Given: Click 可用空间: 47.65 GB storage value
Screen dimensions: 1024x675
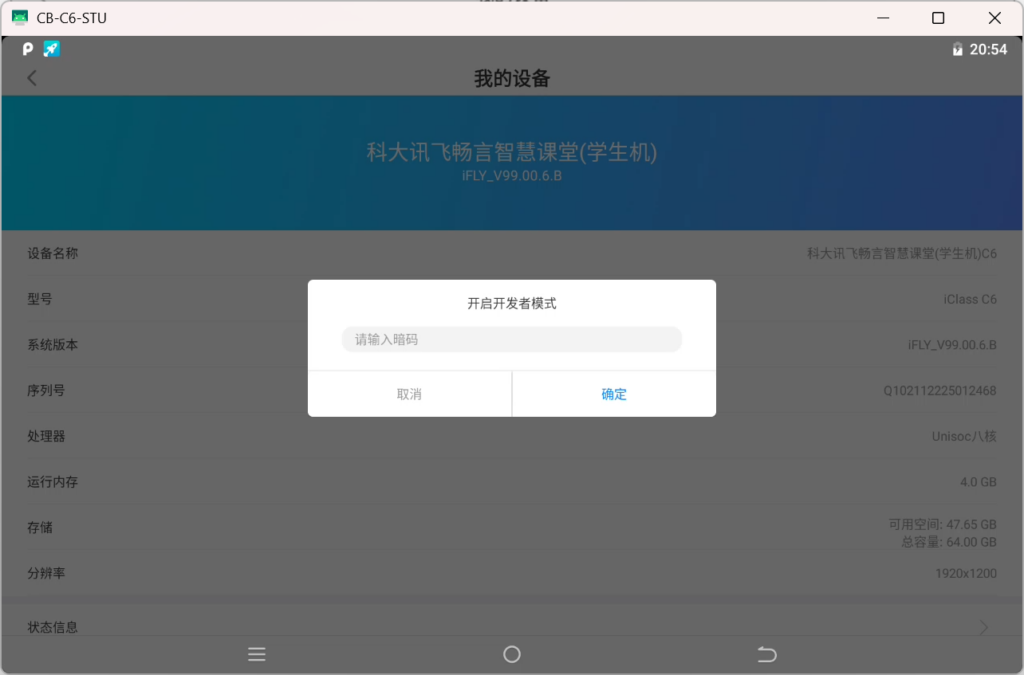Looking at the screenshot, I should (942, 524).
